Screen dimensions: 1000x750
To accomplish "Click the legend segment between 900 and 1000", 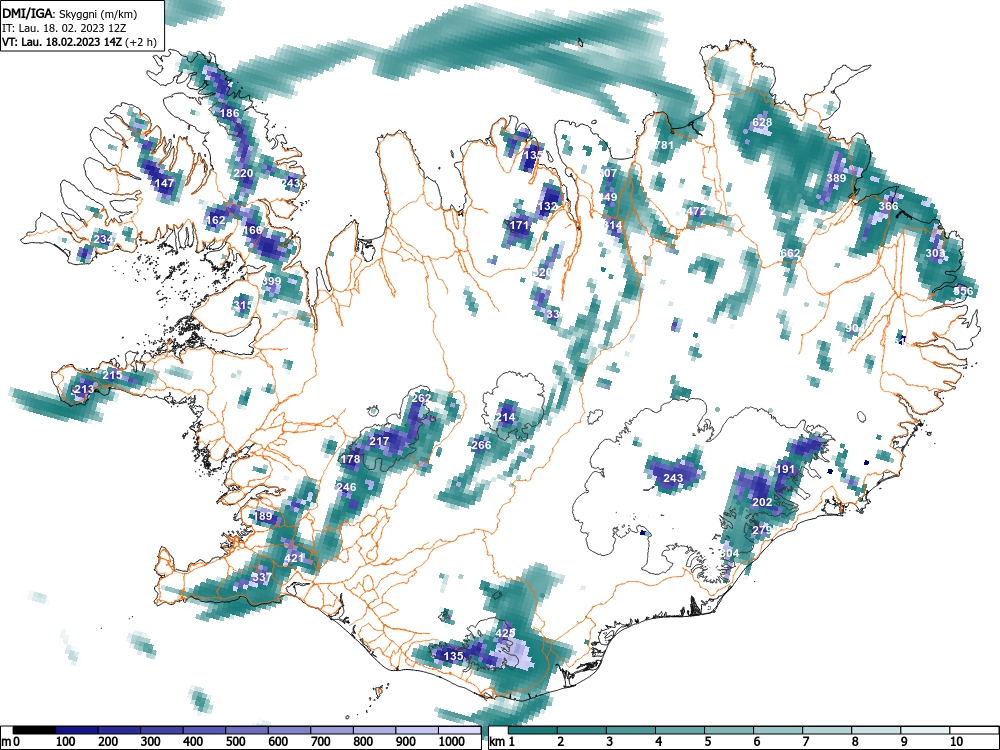I will [x=418, y=730].
